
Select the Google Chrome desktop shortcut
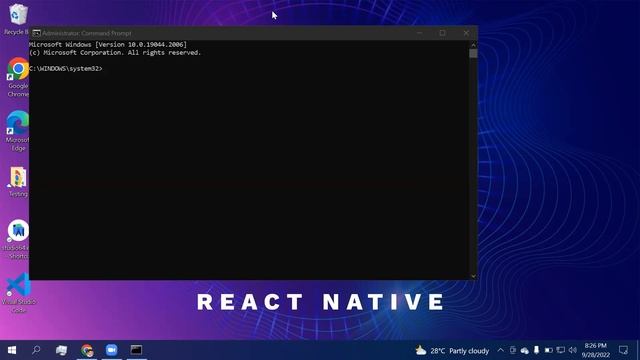tap(18, 78)
